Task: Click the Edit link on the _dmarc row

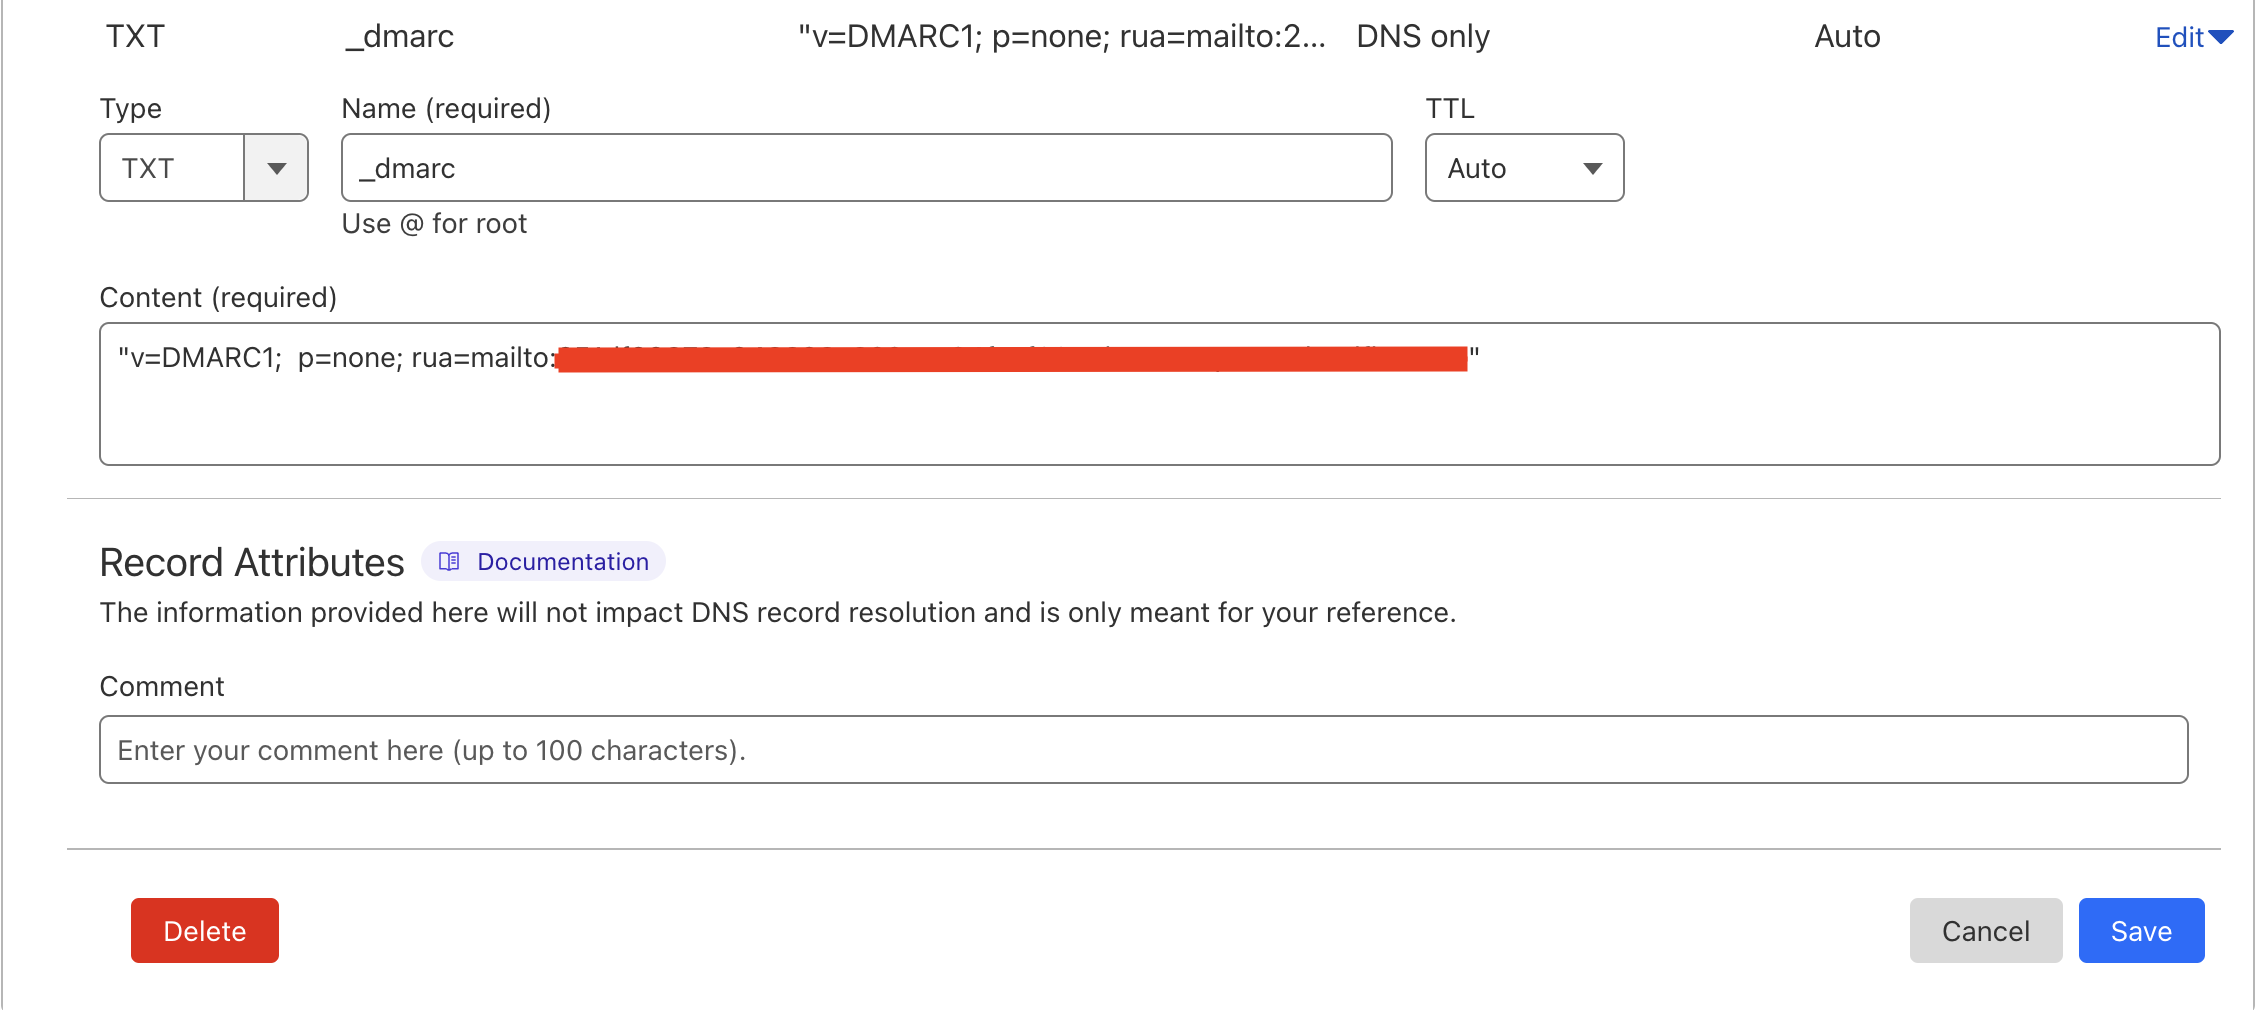Action: (2179, 38)
